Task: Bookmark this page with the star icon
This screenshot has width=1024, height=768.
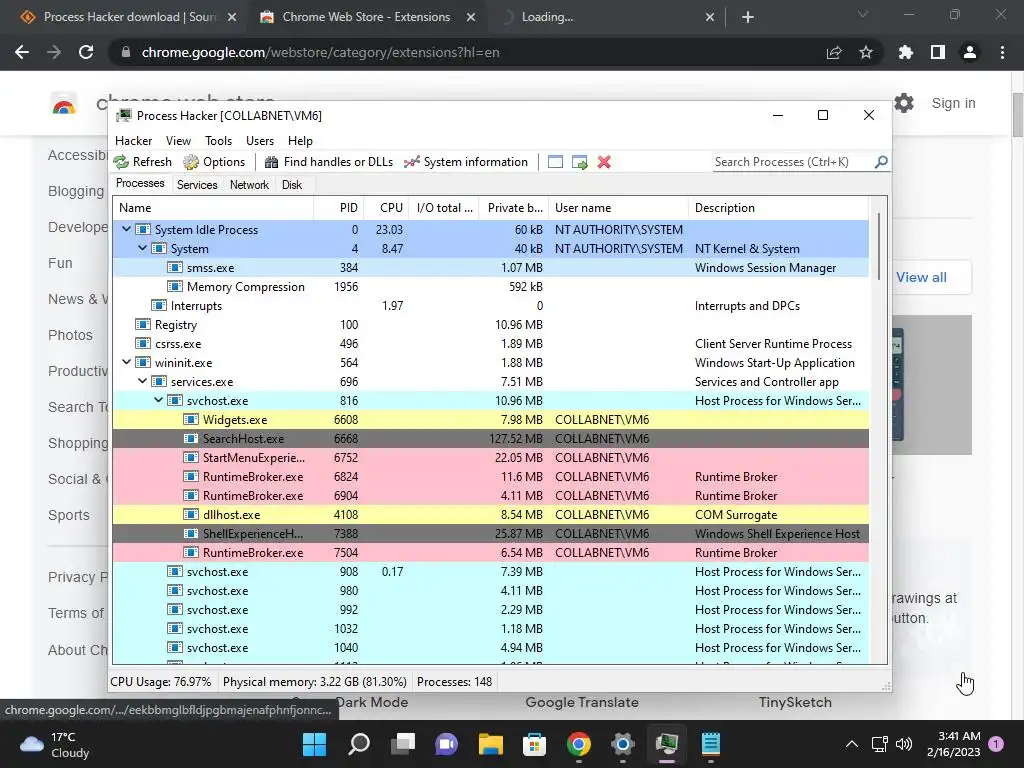Action: [866, 52]
